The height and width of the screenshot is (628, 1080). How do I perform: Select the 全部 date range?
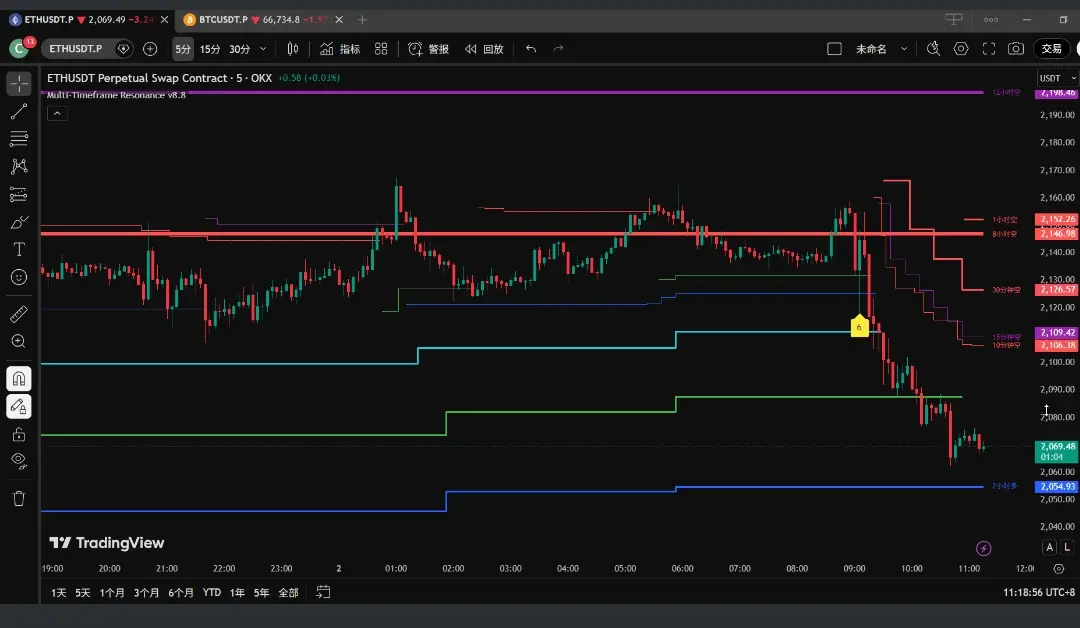[288, 592]
